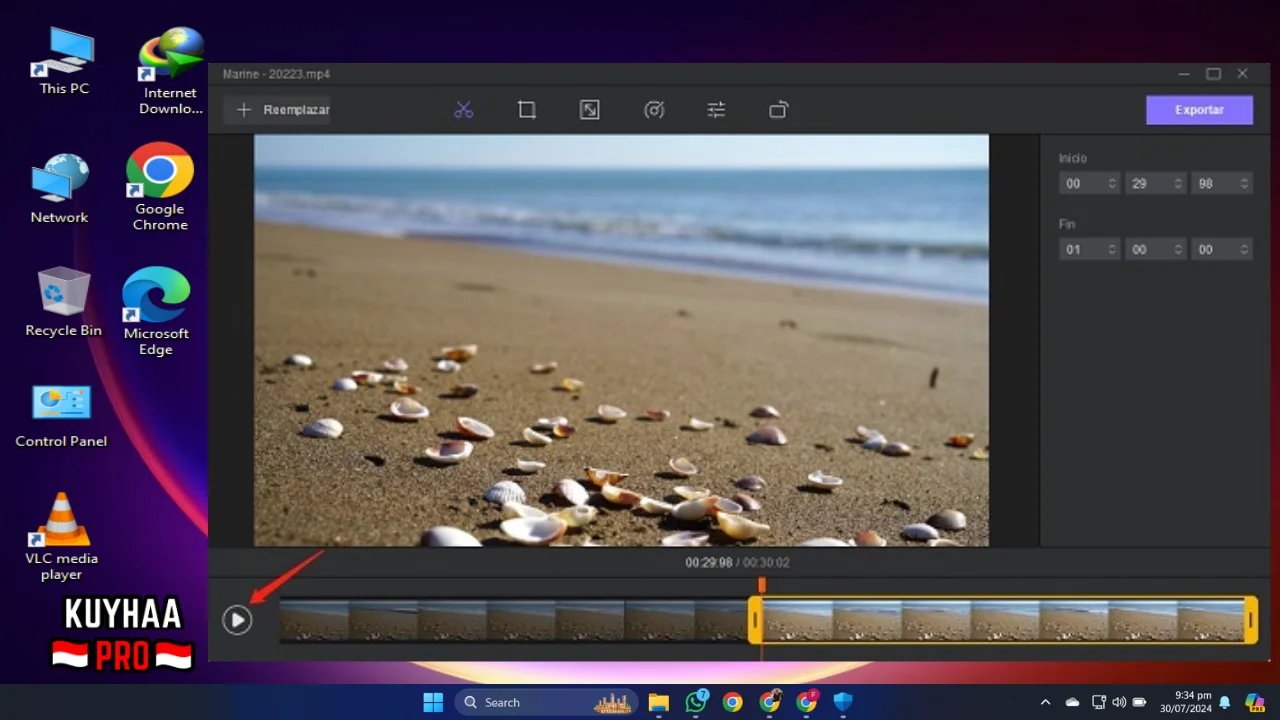This screenshot has height=720, width=1280.
Task: Adjust the Fin minutes stepper arrows
Action: tap(1178, 250)
